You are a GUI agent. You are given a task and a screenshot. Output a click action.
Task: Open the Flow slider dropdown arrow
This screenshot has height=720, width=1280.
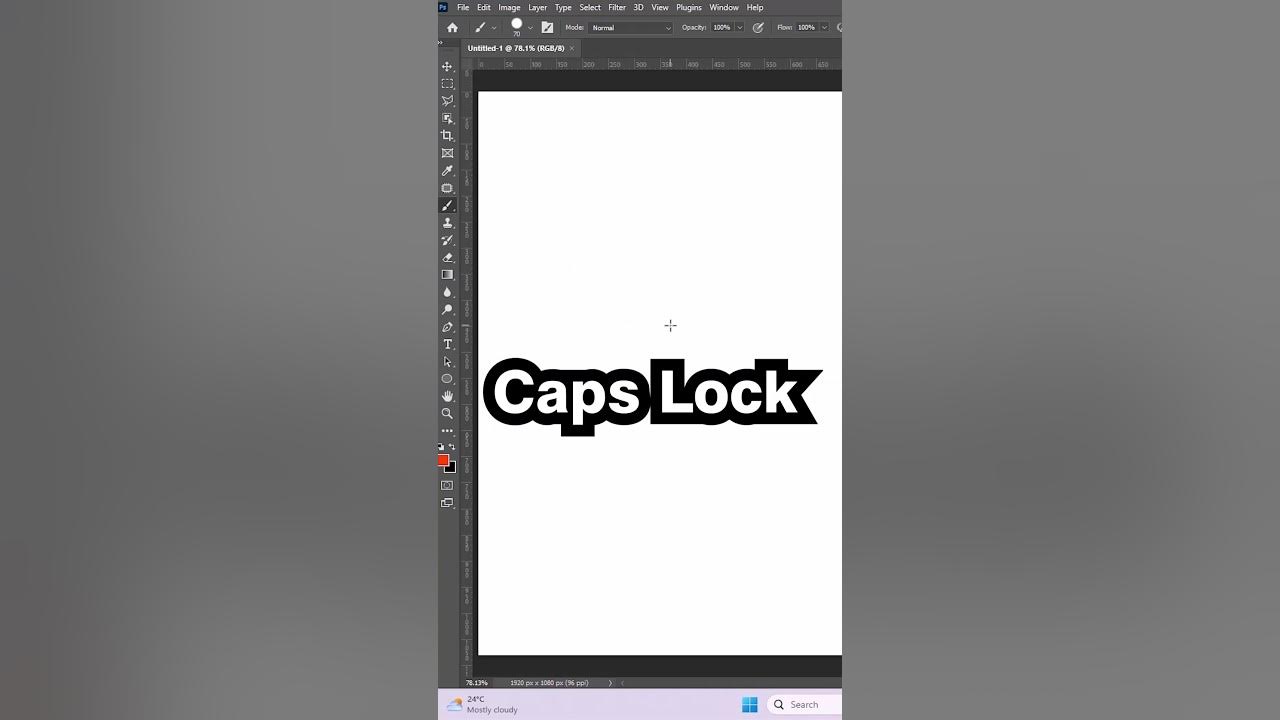[825, 28]
